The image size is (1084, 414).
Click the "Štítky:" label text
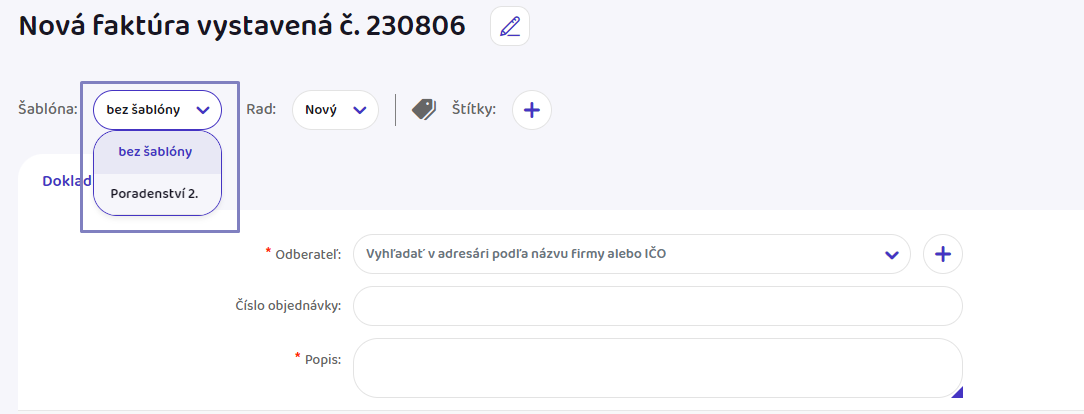pos(474,109)
